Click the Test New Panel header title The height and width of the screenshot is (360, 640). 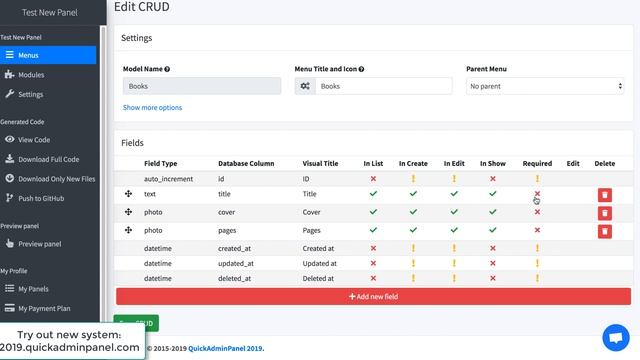[x=50, y=13]
